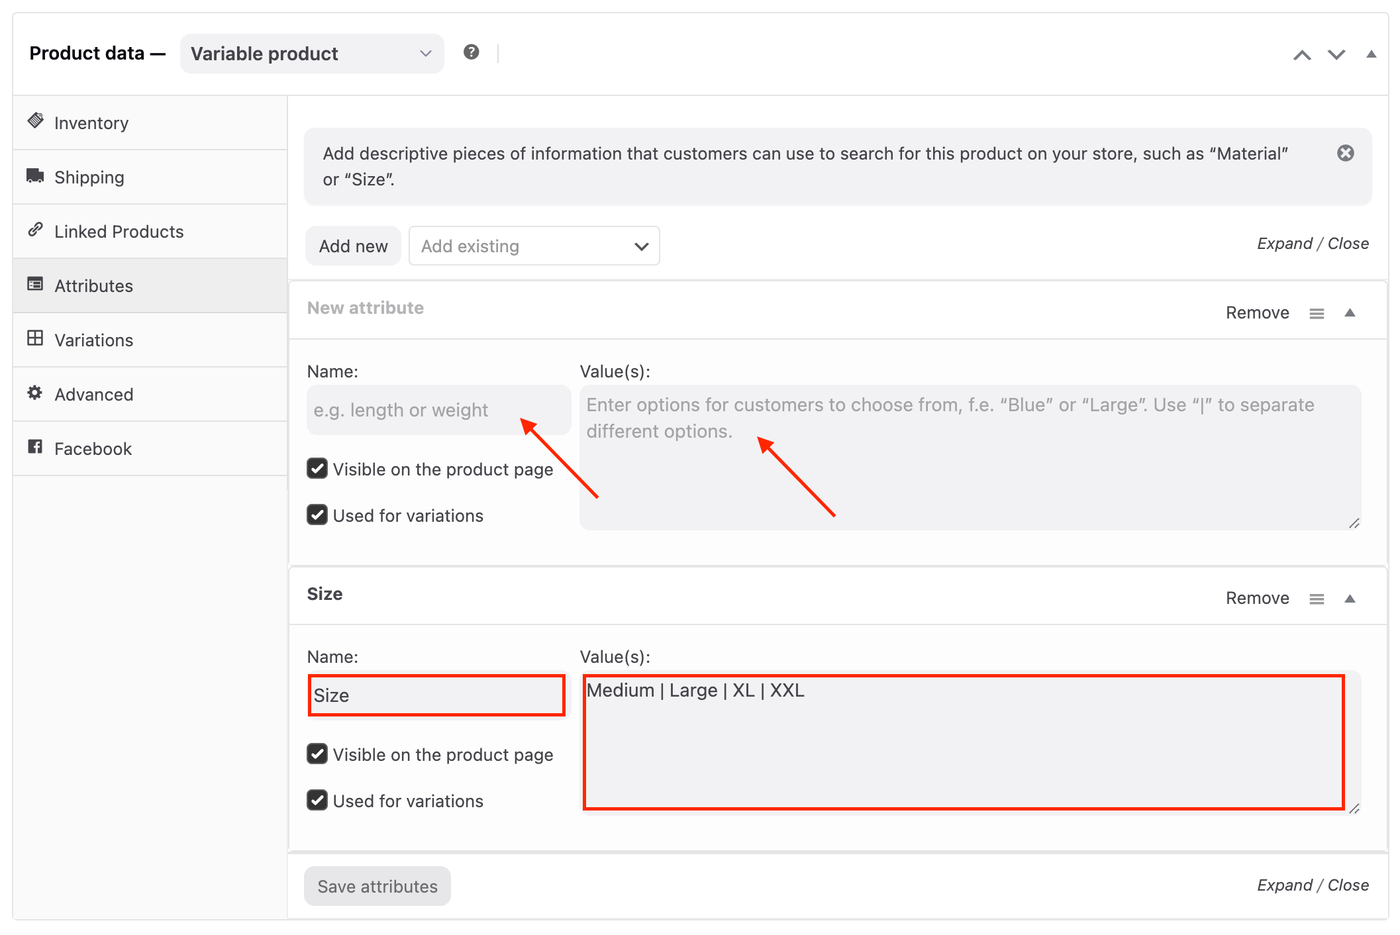Click the move-down chevron in Product data header
The width and height of the screenshot is (1400, 935).
(1336, 55)
